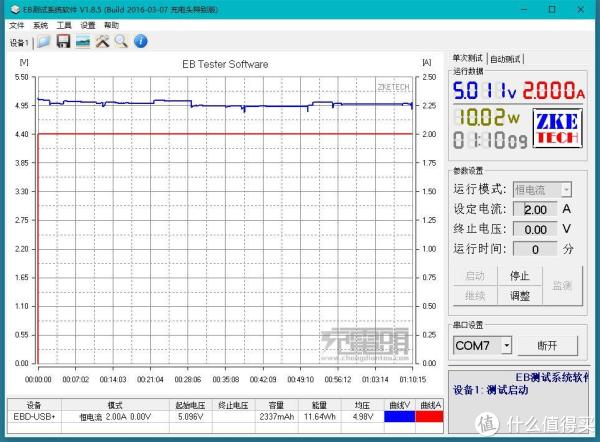Click the 监测 button
The width and height of the screenshot is (600, 442).
click(x=562, y=285)
